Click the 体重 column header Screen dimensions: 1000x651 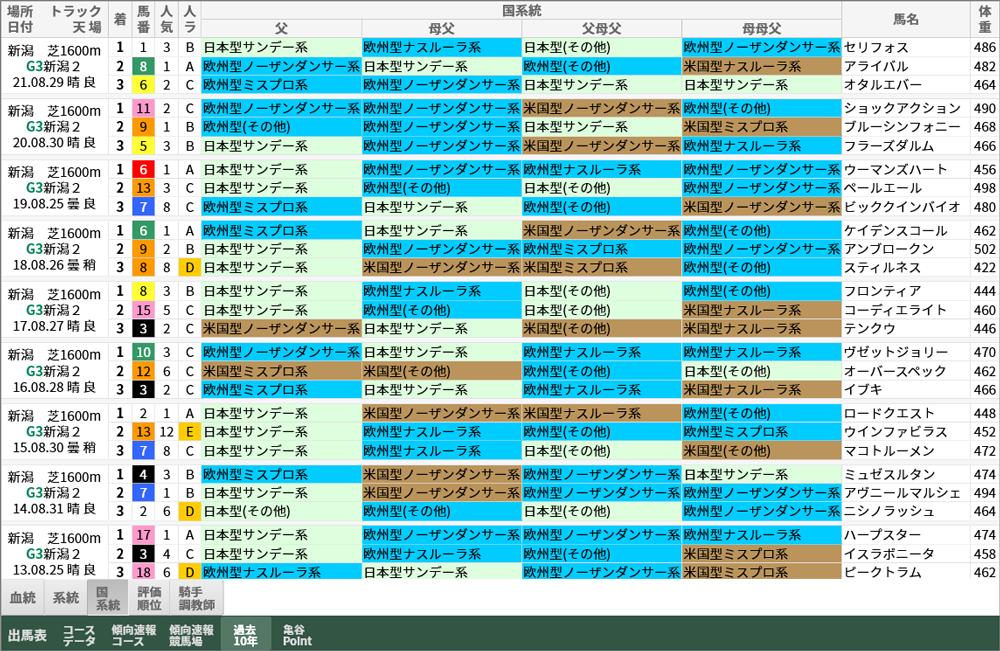985,20
